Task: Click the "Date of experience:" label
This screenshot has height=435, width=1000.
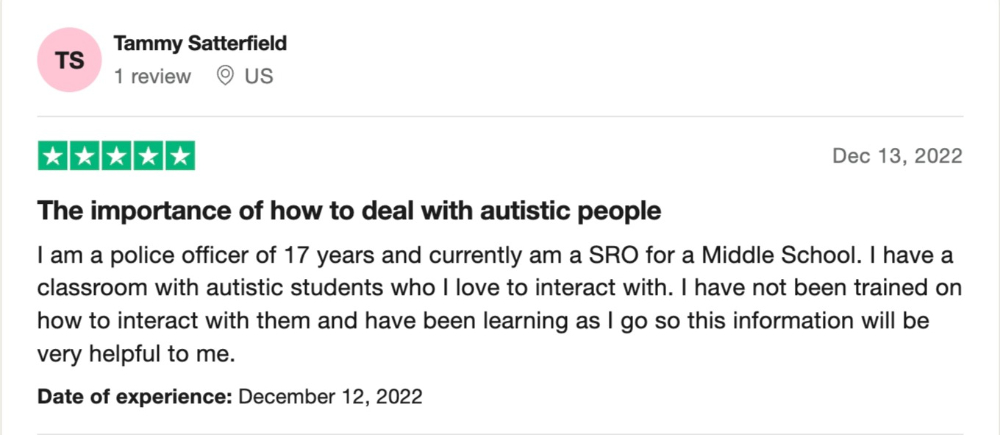Action: [x=135, y=396]
